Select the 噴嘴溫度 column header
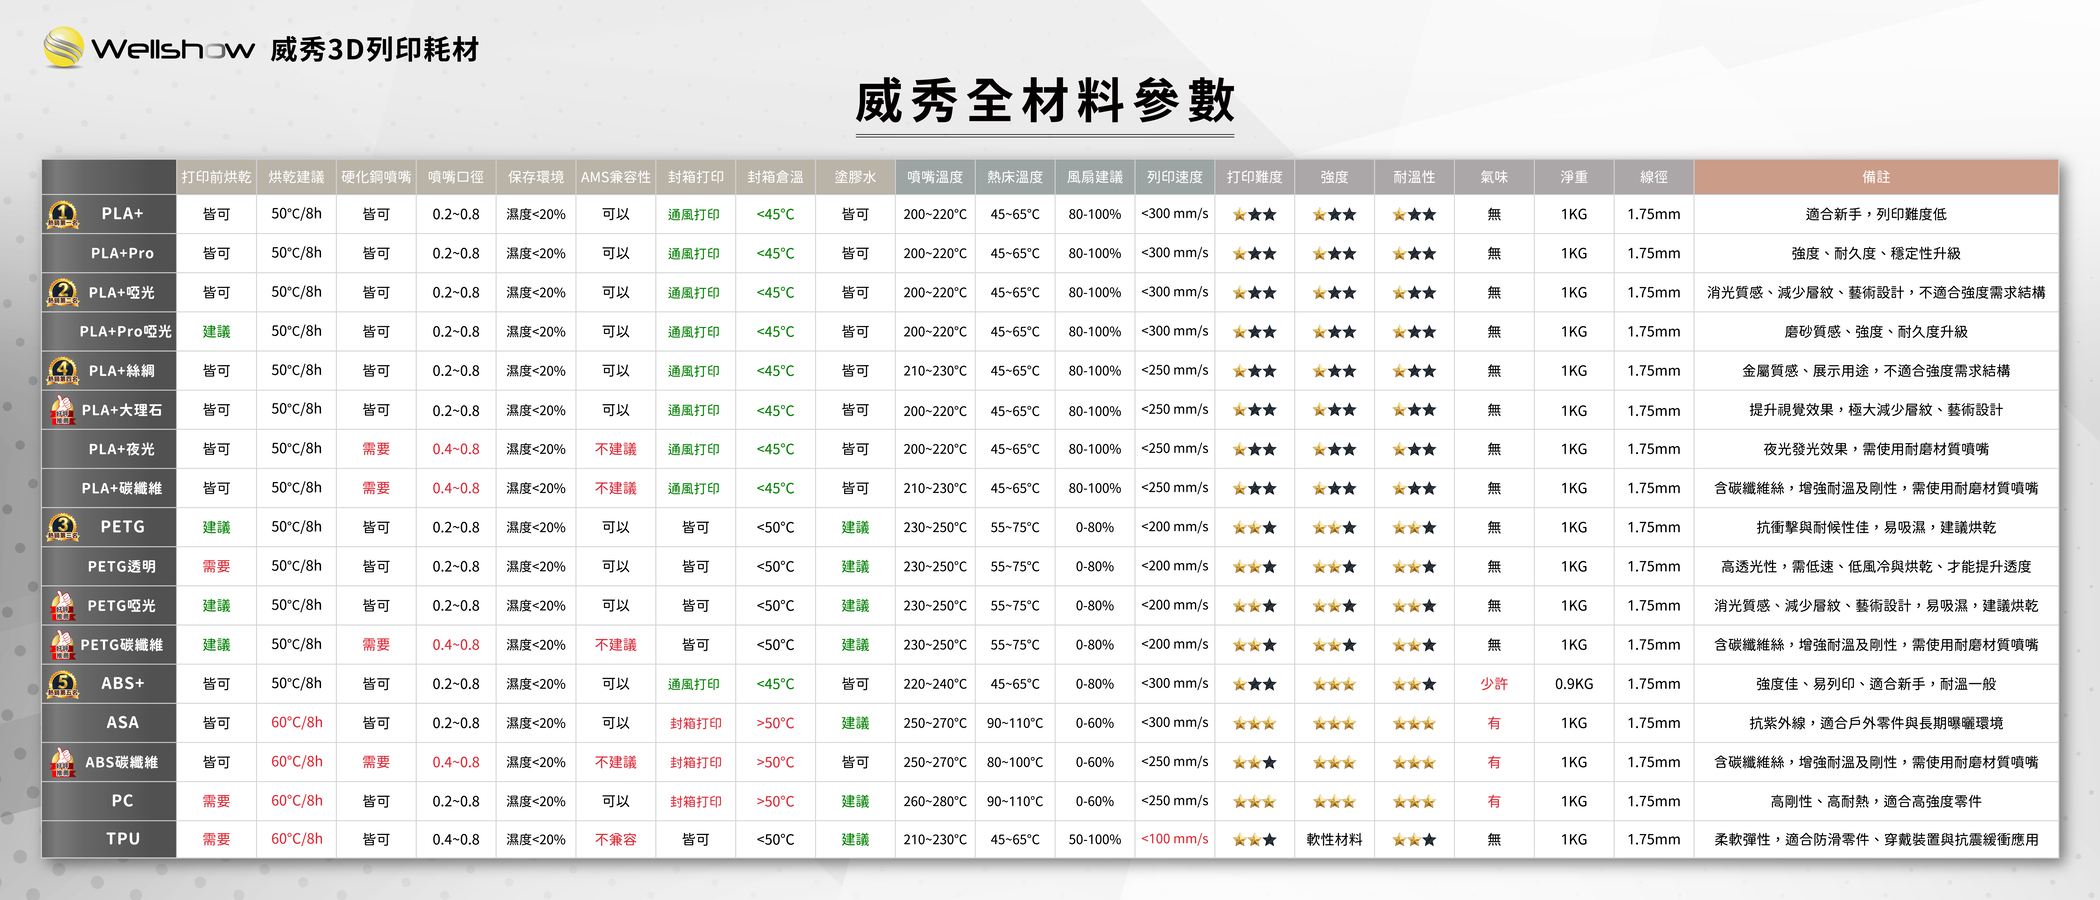The width and height of the screenshot is (2100, 900). (935, 177)
